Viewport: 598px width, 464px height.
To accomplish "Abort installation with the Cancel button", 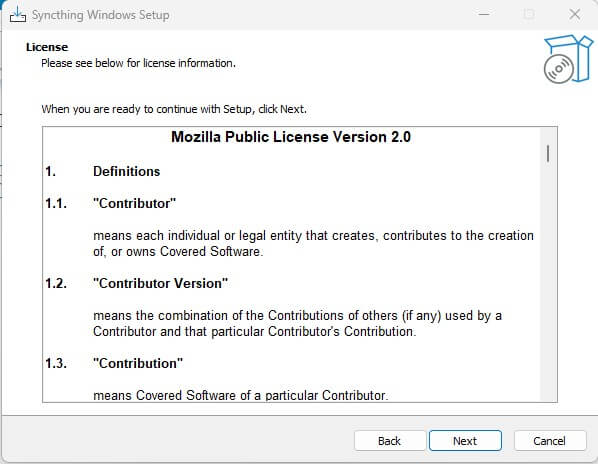I will point(549,441).
